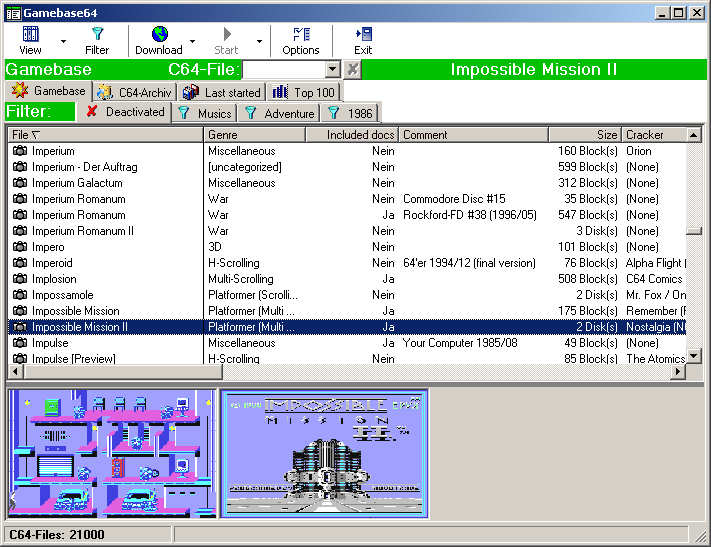Viewport: 711px width, 547px height.
Task: Click the Rockford-FD #38 (1996/05) comment
Action: [470, 215]
